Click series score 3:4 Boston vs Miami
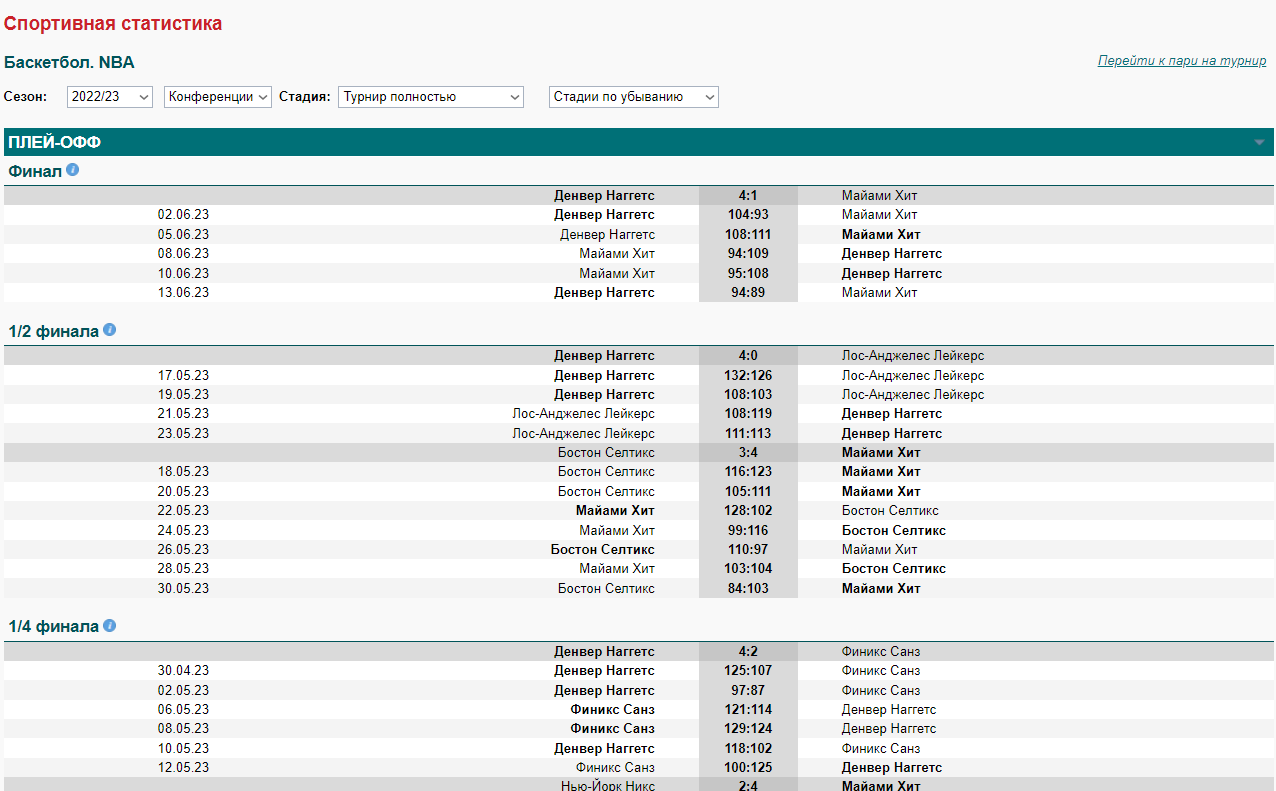 point(748,453)
